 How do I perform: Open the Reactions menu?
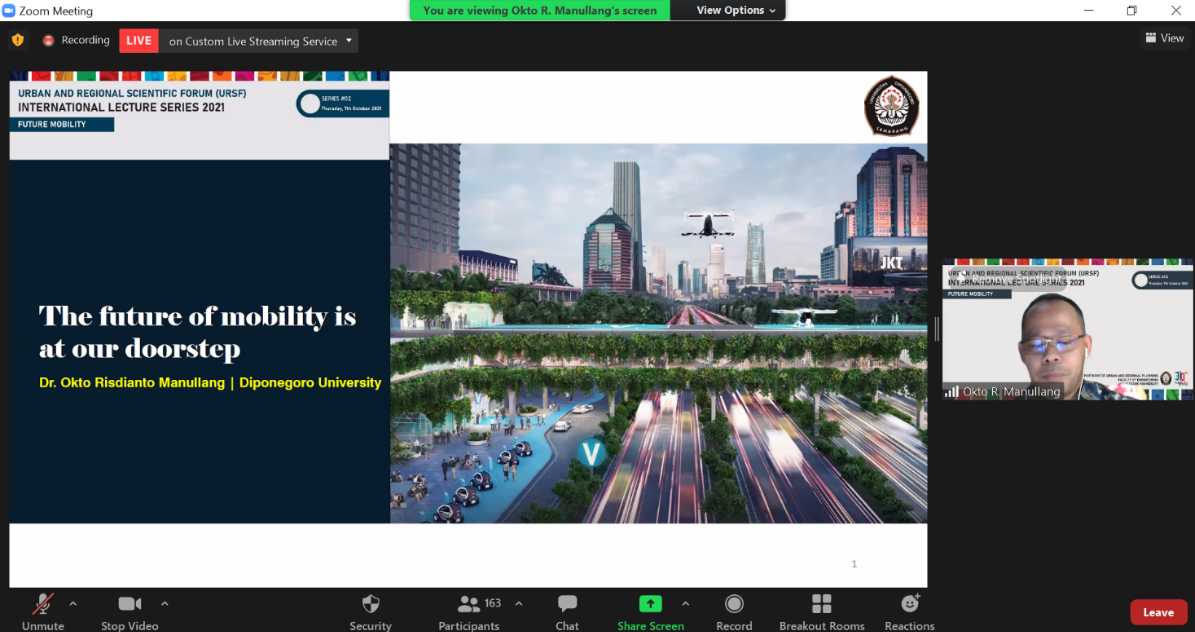pyautogui.click(x=909, y=604)
